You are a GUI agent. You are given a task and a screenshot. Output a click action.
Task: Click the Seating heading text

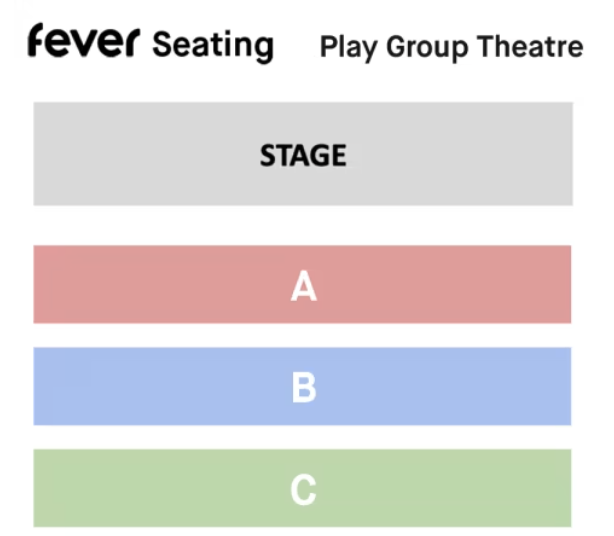pyautogui.click(x=212, y=45)
